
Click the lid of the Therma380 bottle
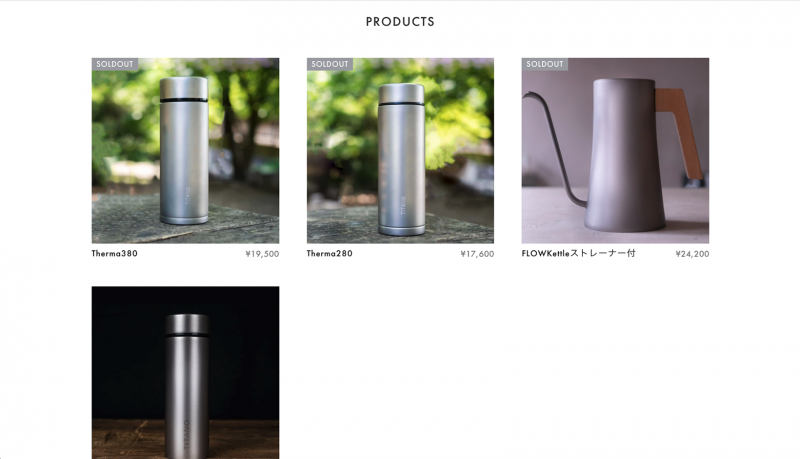point(184,88)
